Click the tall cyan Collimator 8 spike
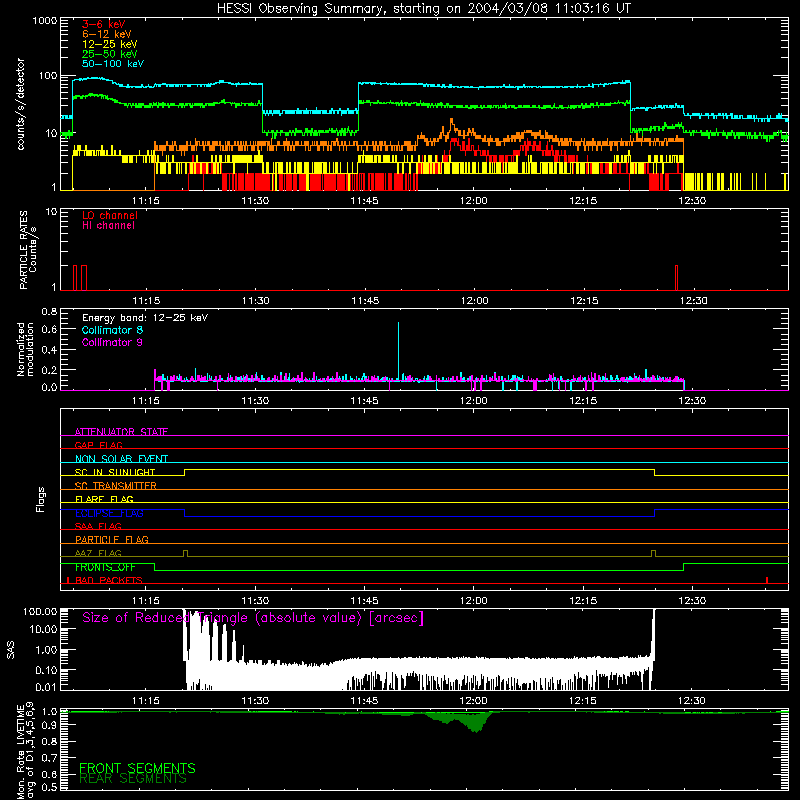Screen dimensions: 800x800 (x=398, y=350)
